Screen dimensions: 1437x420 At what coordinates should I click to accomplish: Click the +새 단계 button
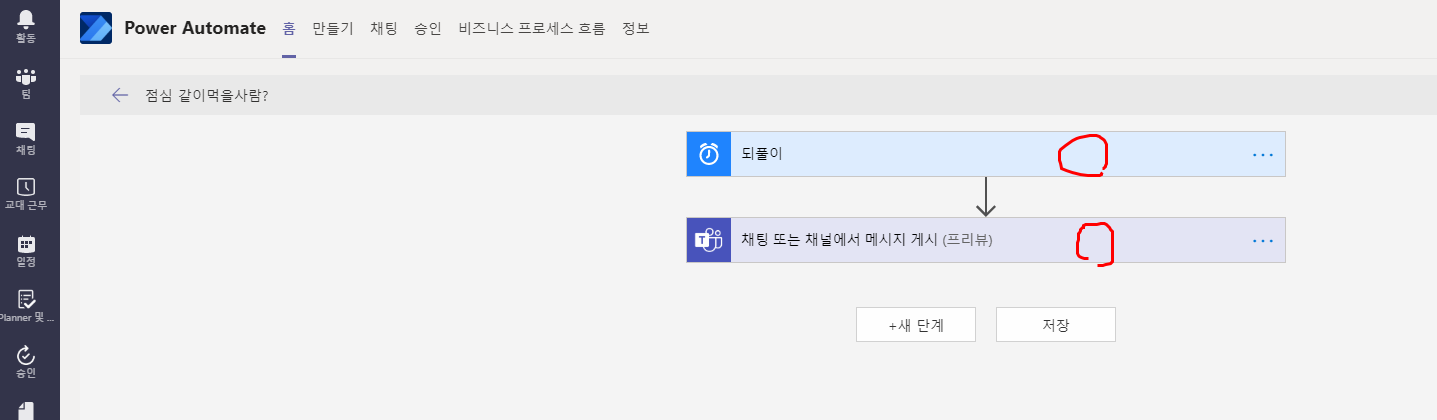coord(916,325)
